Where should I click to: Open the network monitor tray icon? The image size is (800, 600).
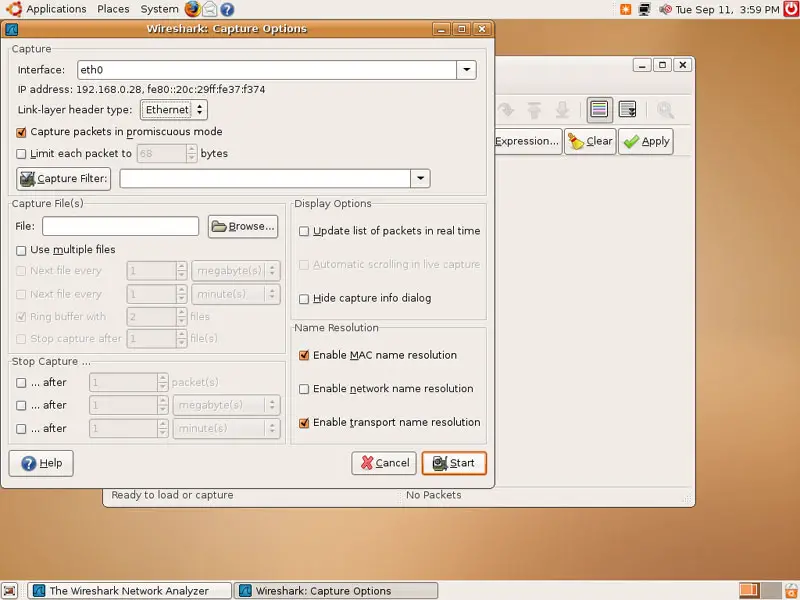644,9
